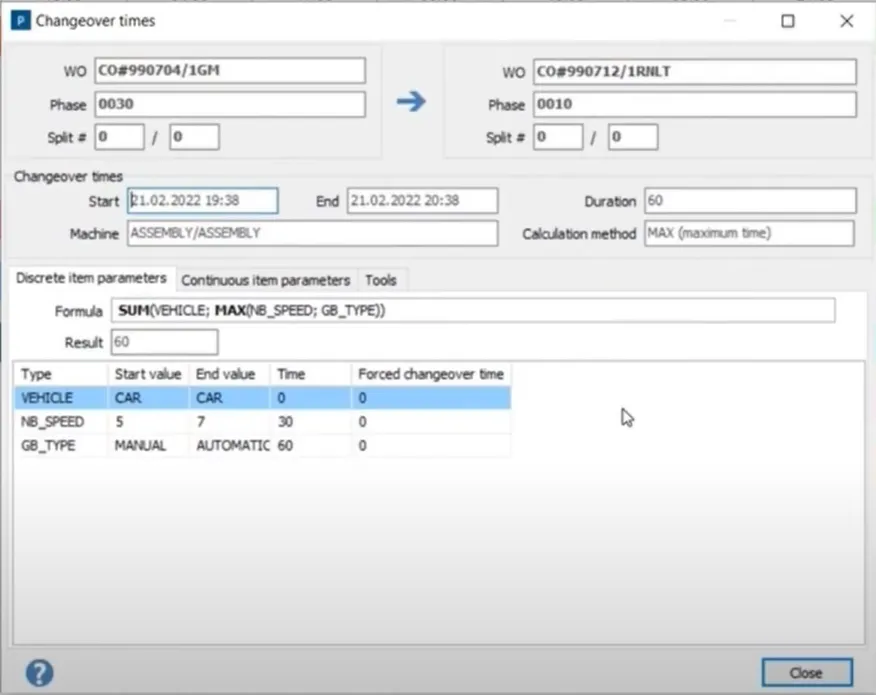The width and height of the screenshot is (876, 695).
Task: Switch to Continuous item parameters tab
Action: [x=266, y=280]
